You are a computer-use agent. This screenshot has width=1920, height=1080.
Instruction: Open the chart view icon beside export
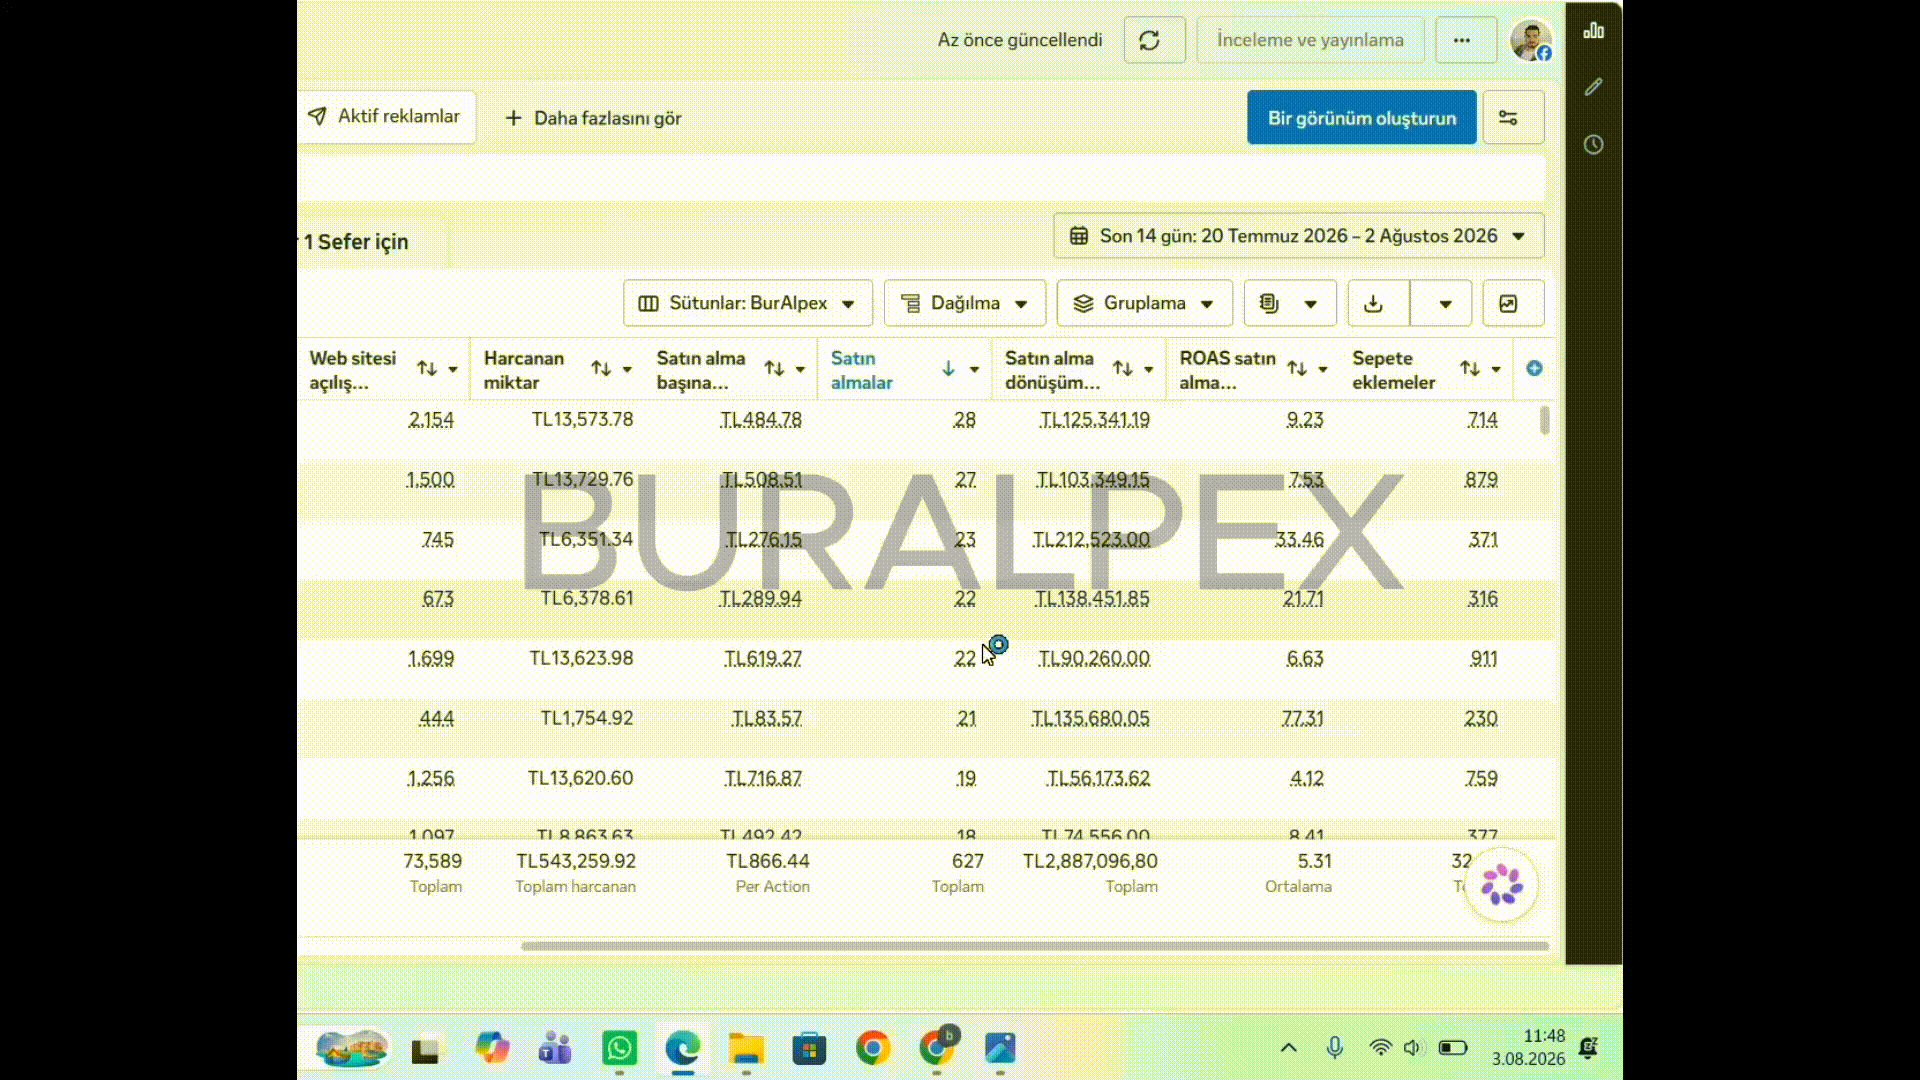pos(1512,303)
